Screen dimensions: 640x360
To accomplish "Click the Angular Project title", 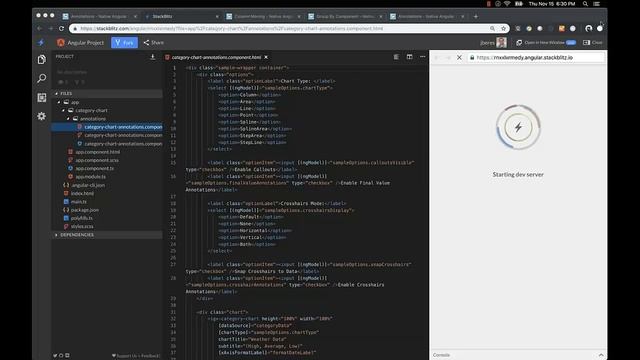I will point(86,42).
